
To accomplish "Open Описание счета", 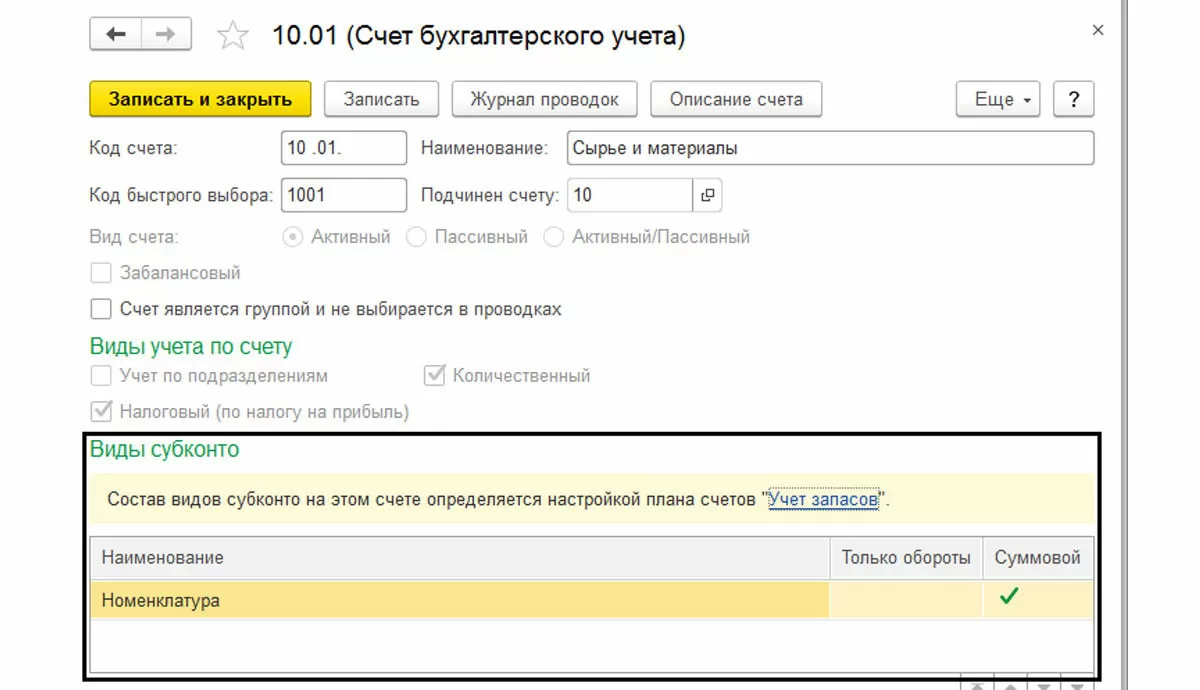I will click(736, 99).
